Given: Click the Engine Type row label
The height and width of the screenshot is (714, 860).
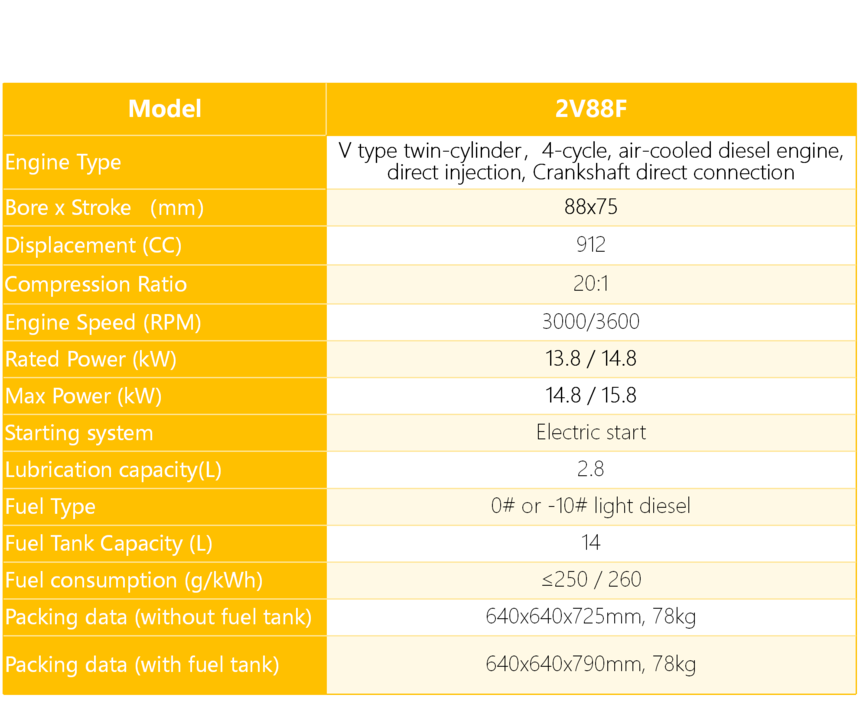Looking at the screenshot, I should 63,162.
